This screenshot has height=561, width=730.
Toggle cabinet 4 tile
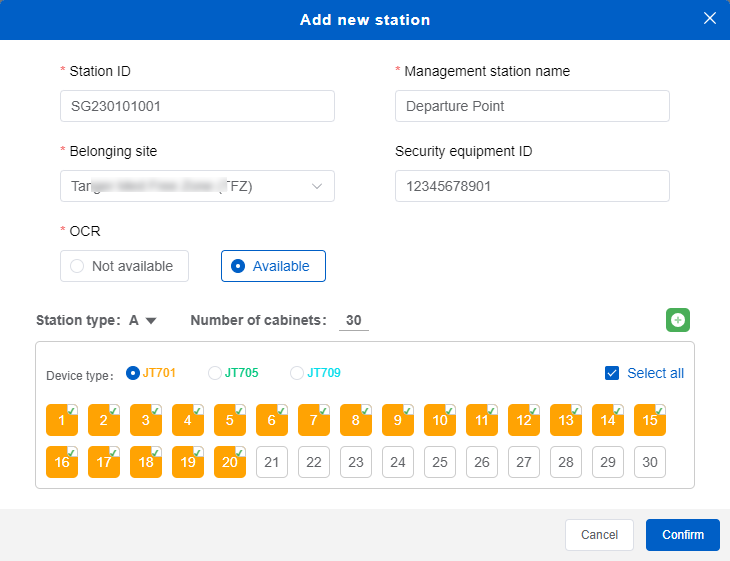188,420
